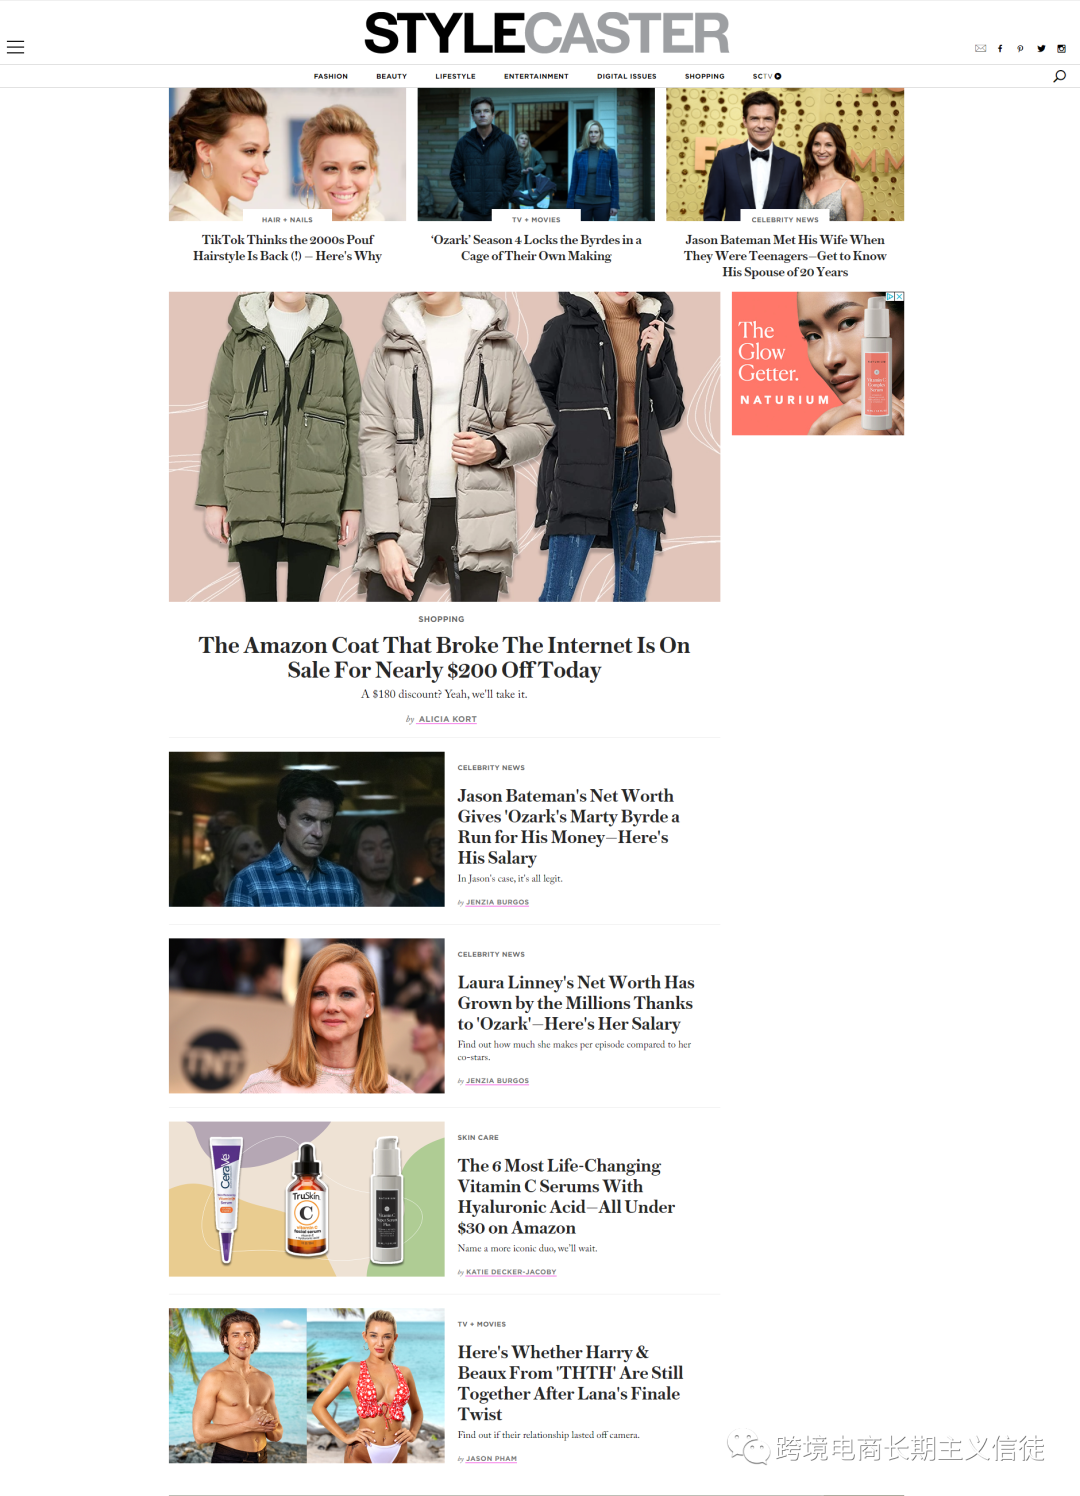Select the Entertainment nav item
The image size is (1080, 1496).
point(536,76)
